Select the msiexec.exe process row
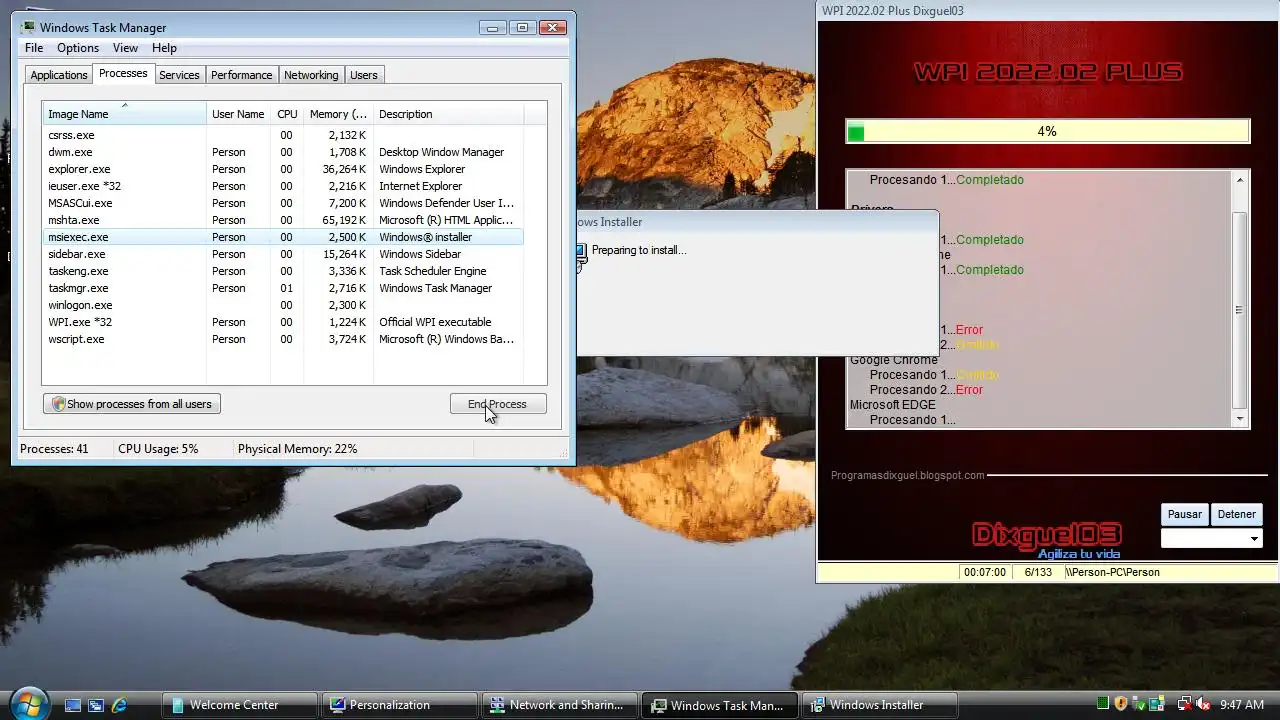Viewport: 1280px width, 720px height. tap(282, 237)
